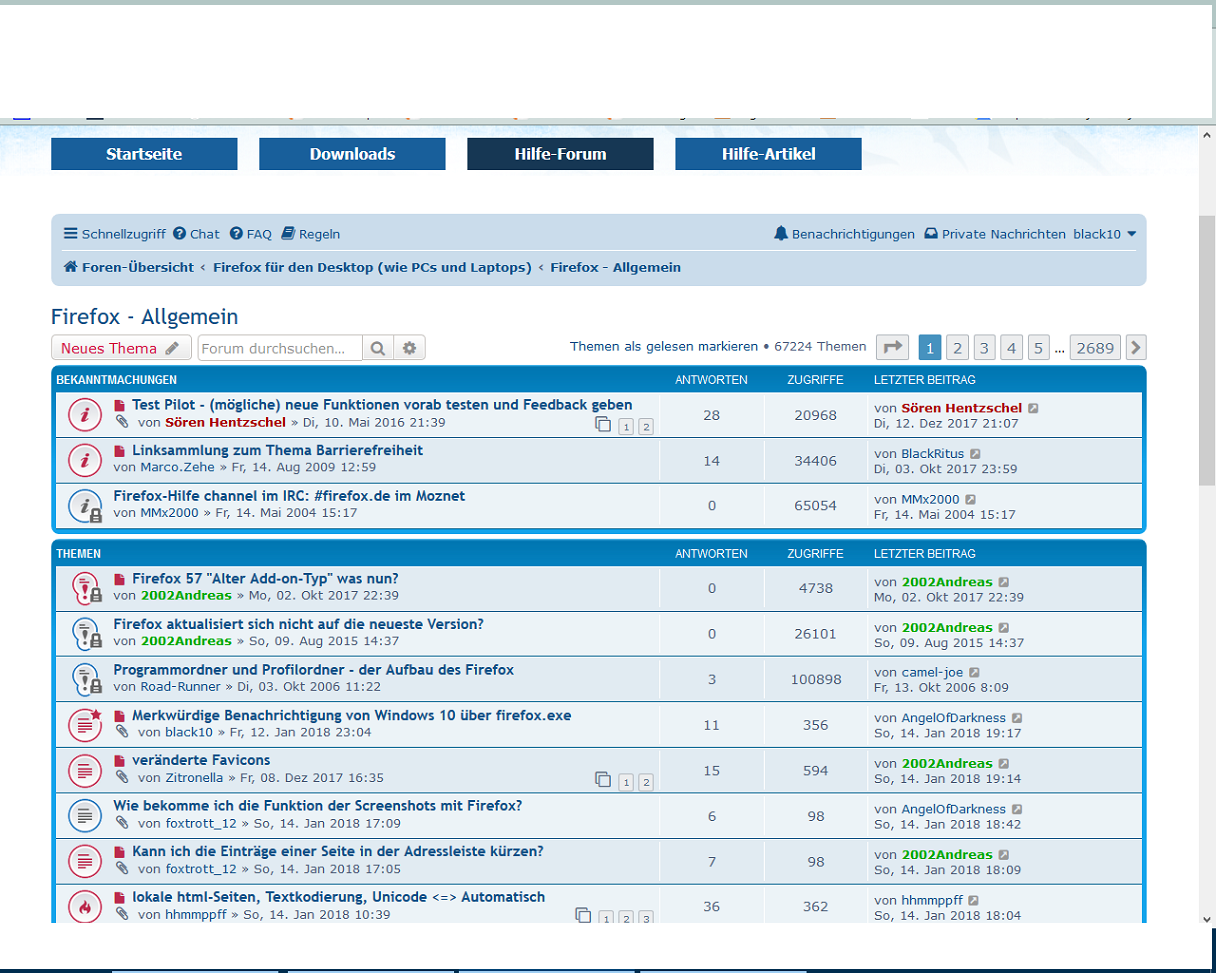Click into the Forum durchsuchen search field
This screenshot has height=973, width=1216.
click(279, 348)
